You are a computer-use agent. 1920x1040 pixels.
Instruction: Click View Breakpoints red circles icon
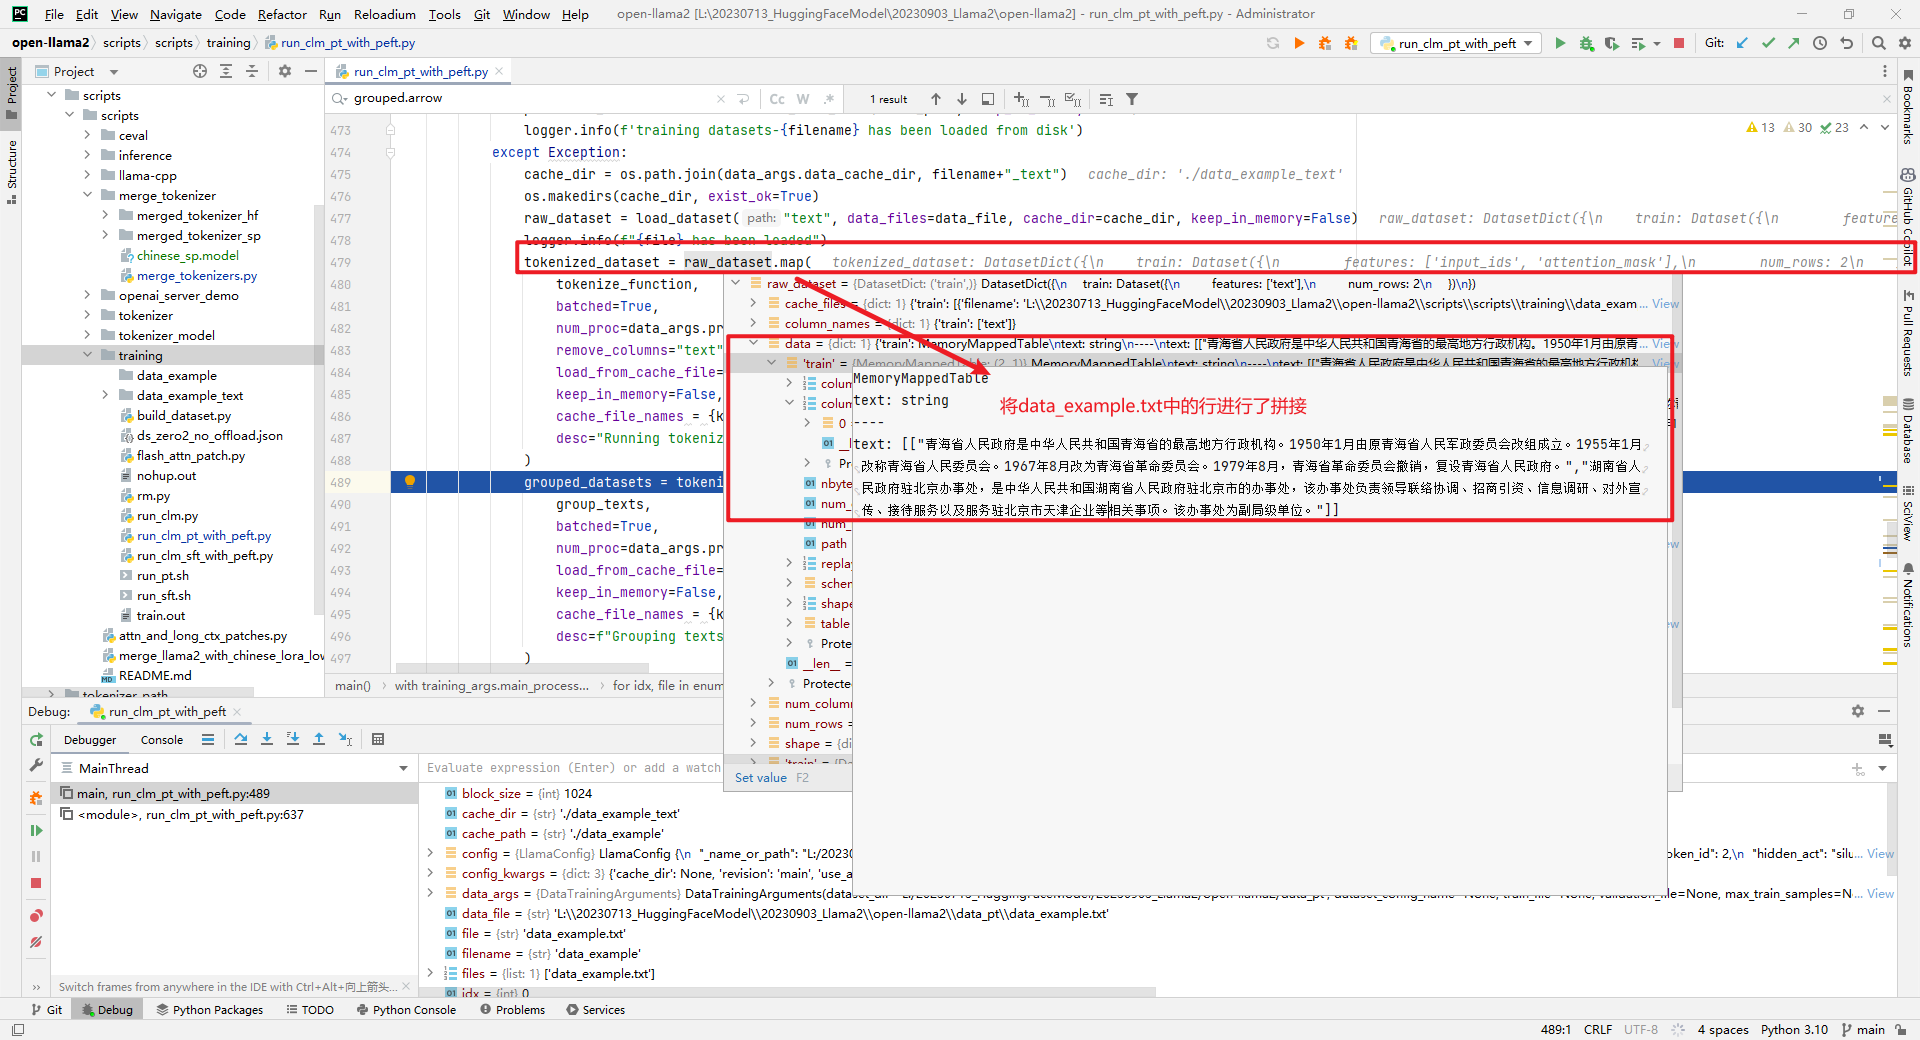click(x=36, y=916)
